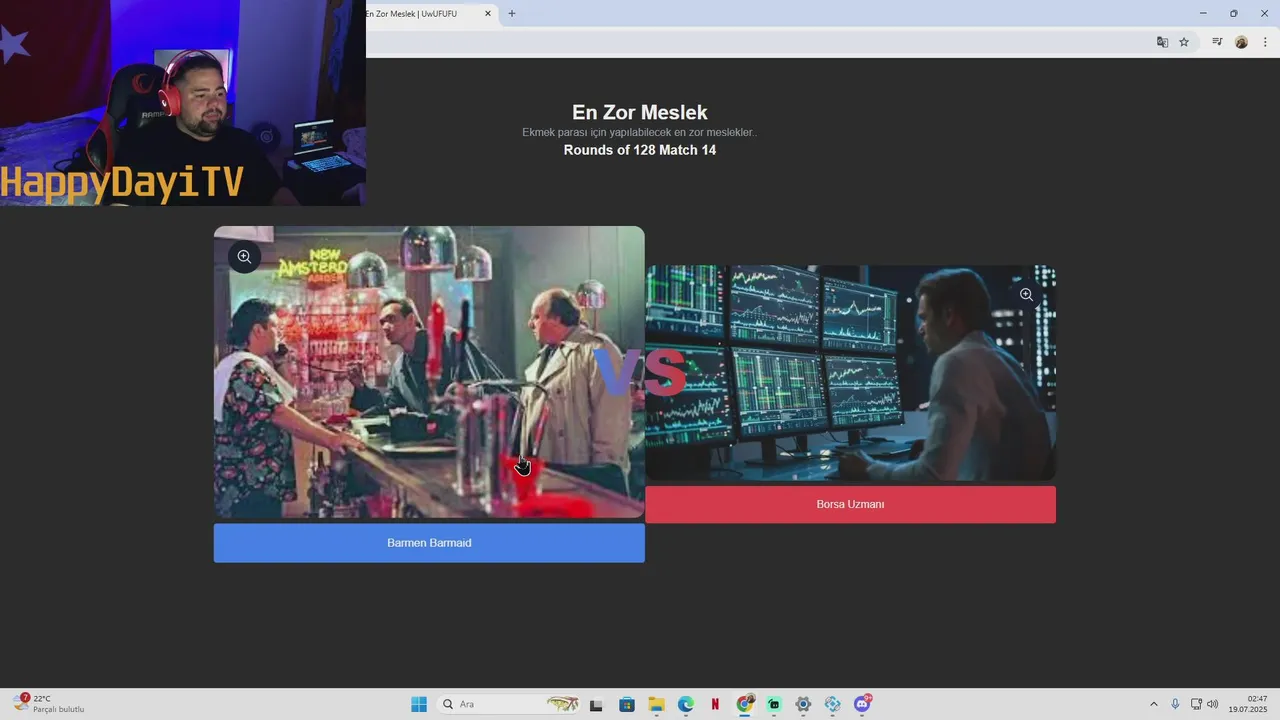
Task: Open the Windows Start menu
Action: pyautogui.click(x=419, y=704)
